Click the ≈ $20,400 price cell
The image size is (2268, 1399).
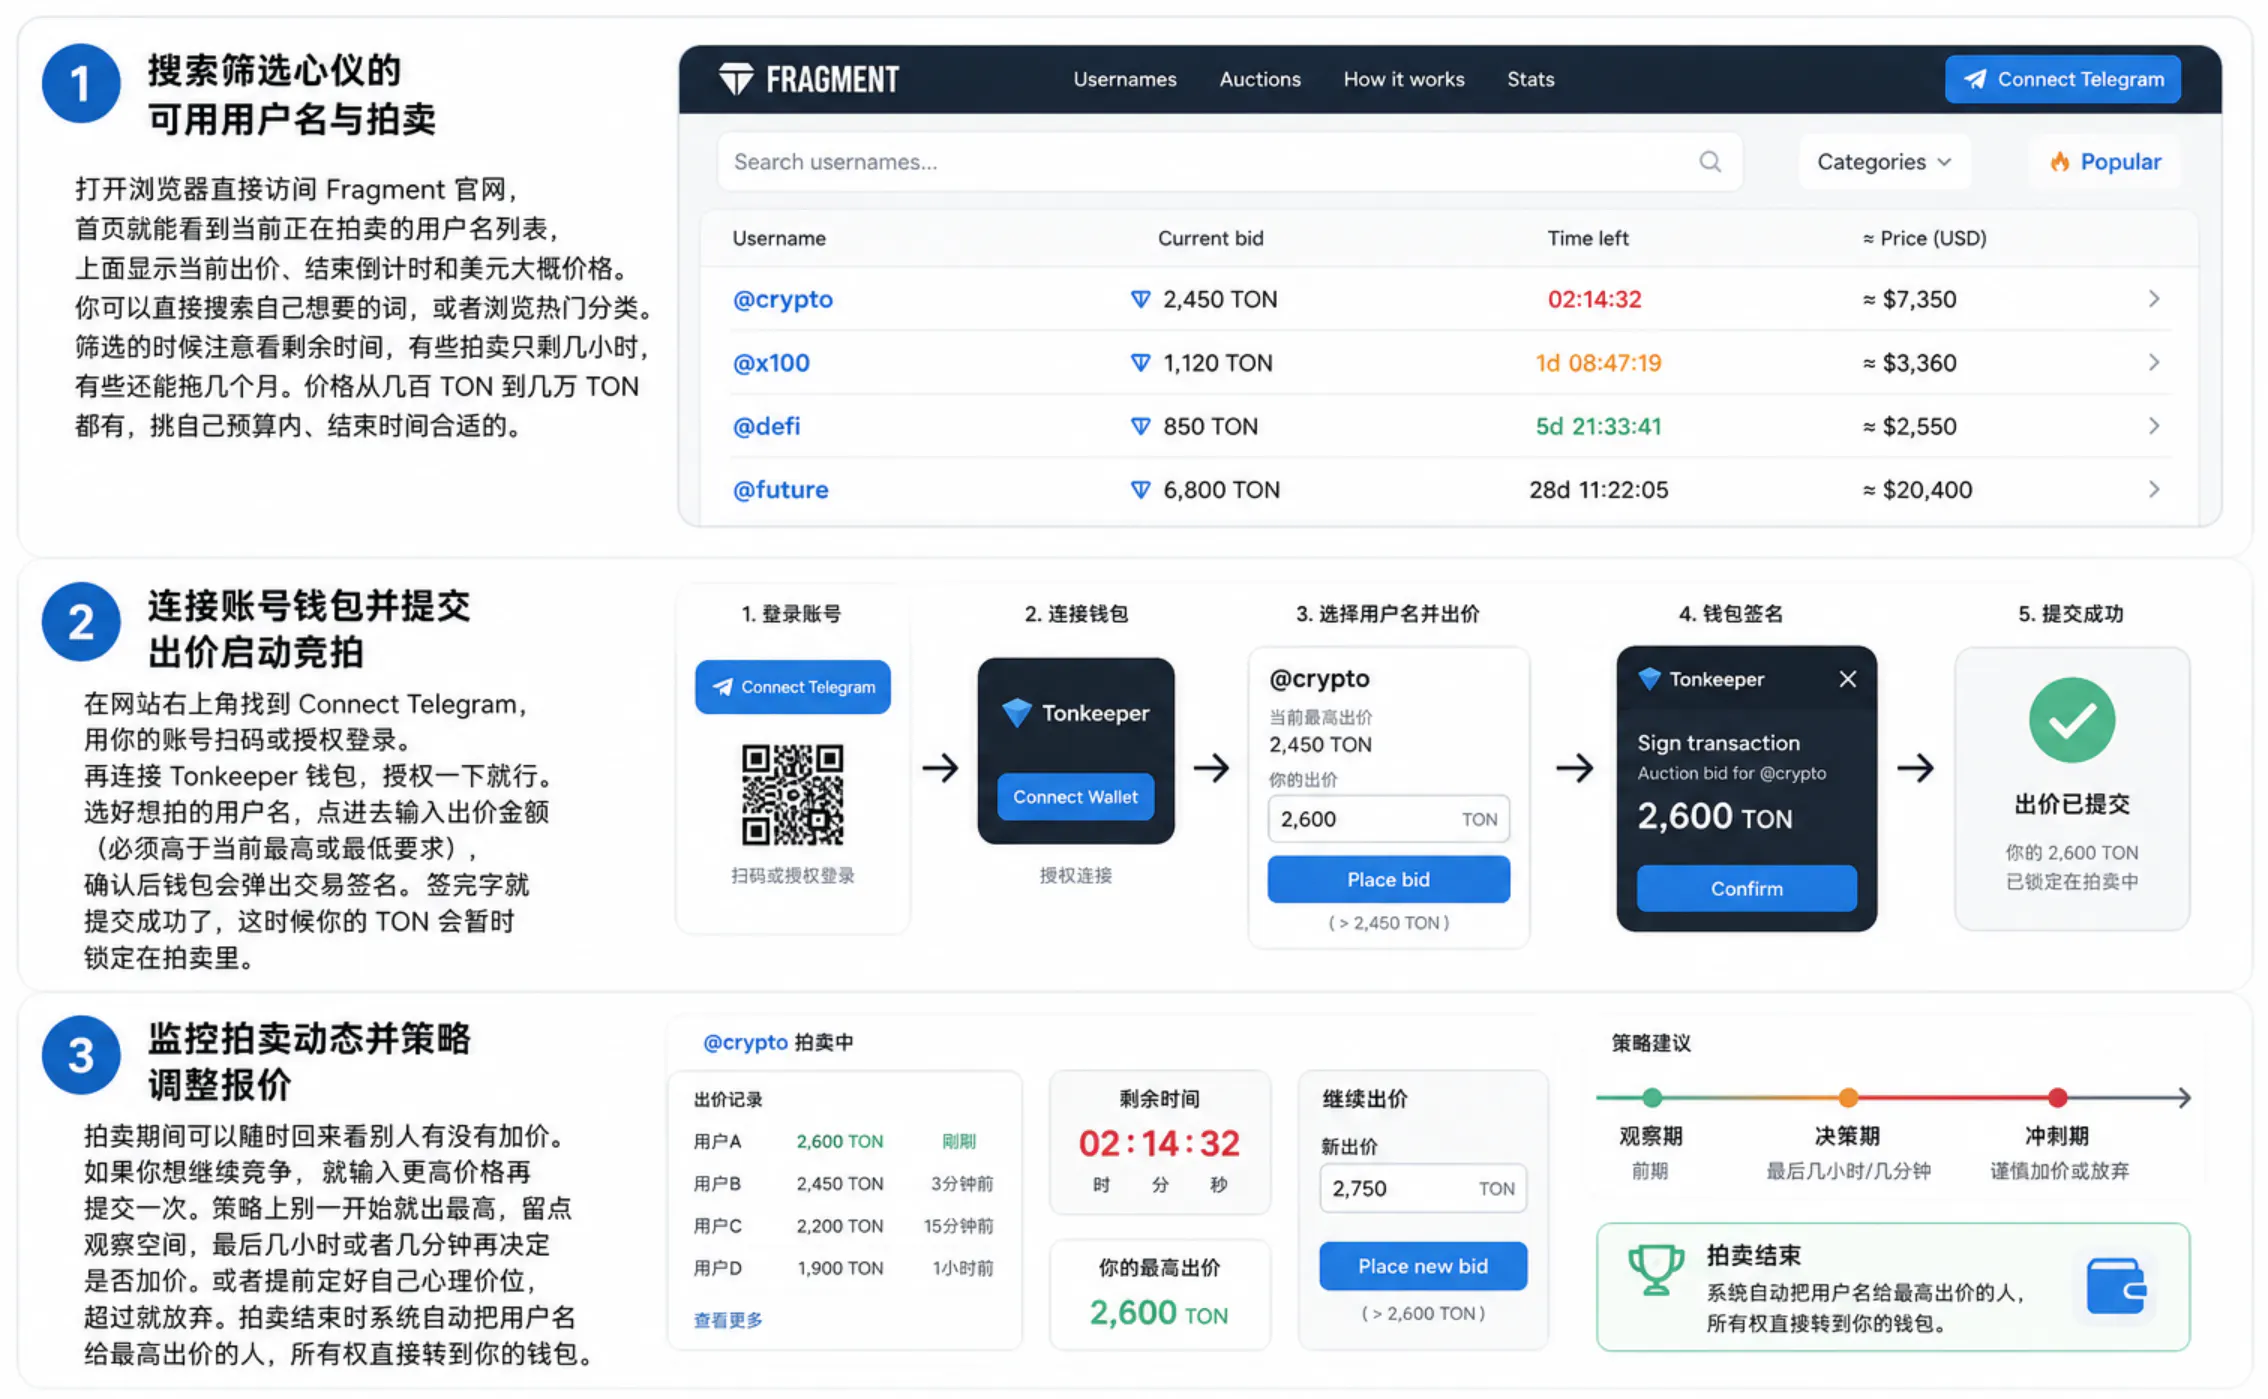click(1917, 490)
